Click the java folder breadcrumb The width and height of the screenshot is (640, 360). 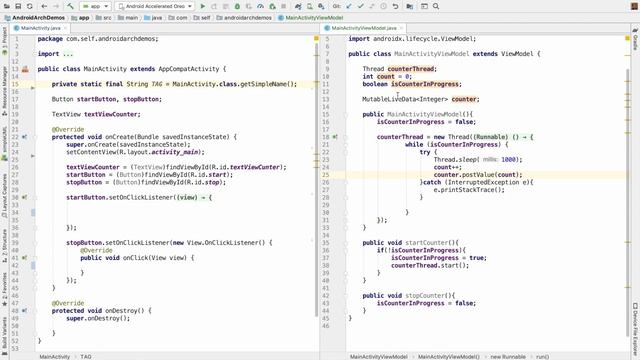click(153, 18)
